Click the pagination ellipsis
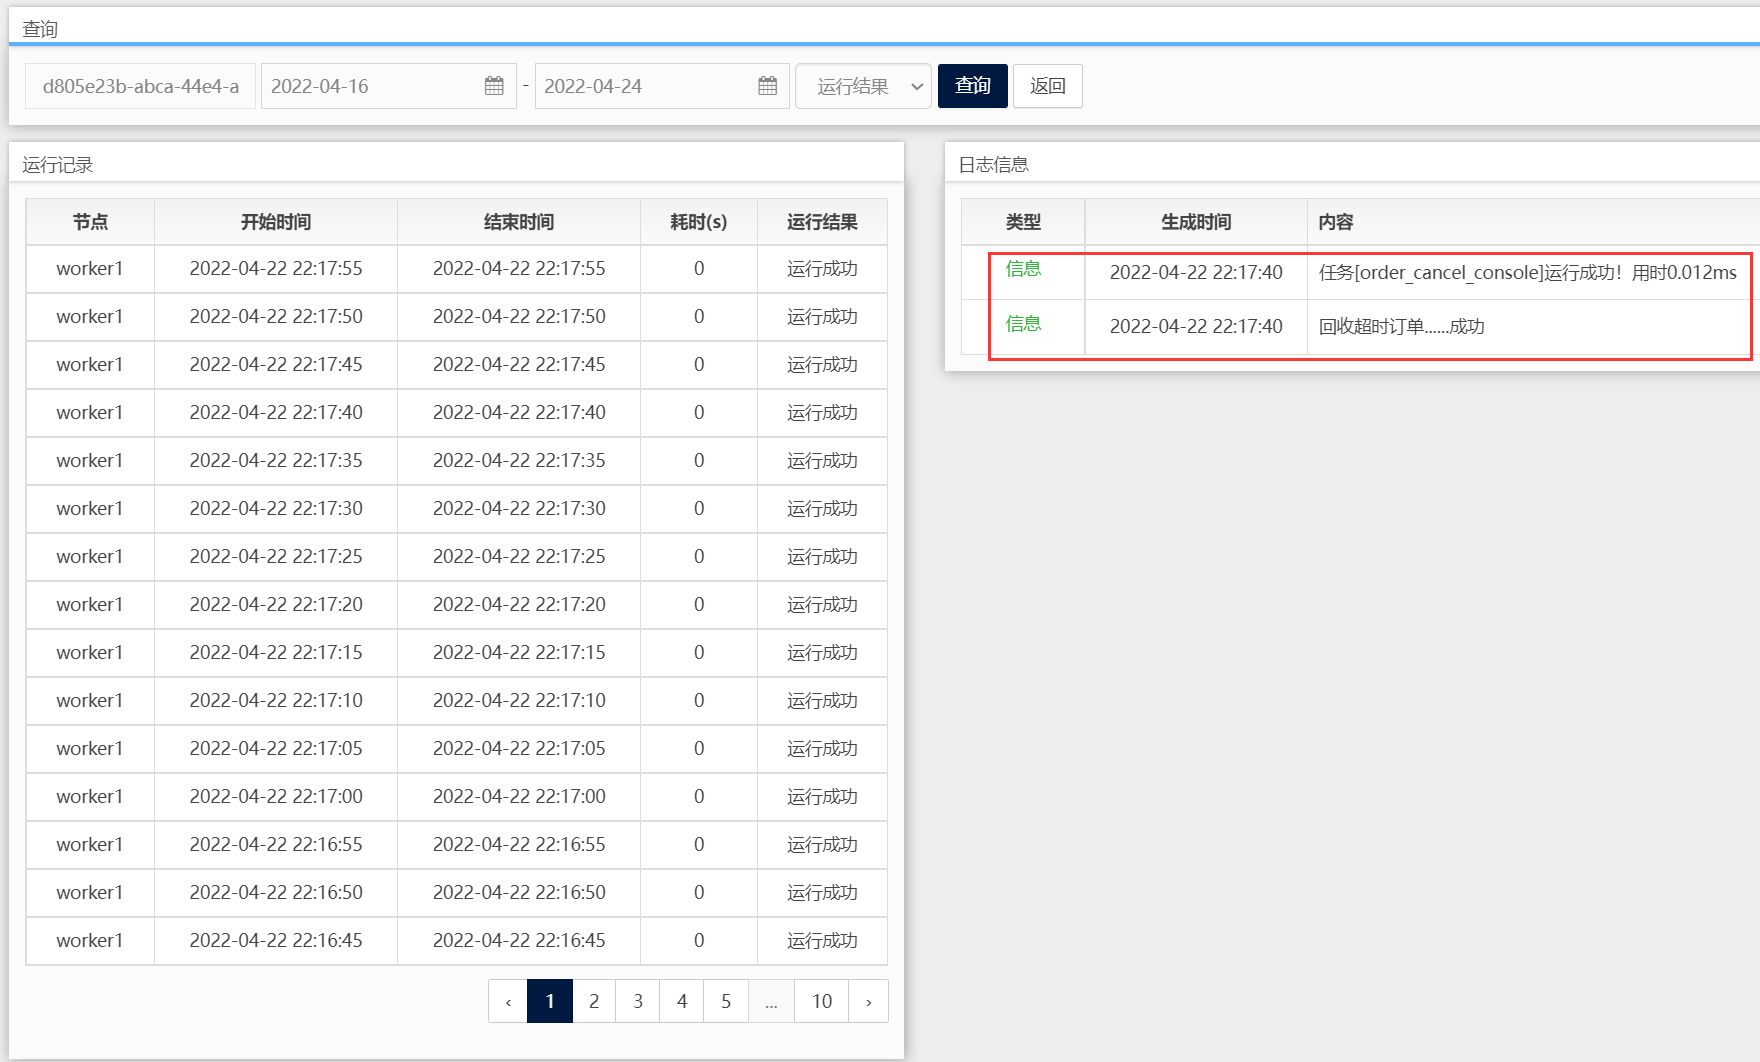The height and width of the screenshot is (1062, 1760). (x=771, y=1001)
